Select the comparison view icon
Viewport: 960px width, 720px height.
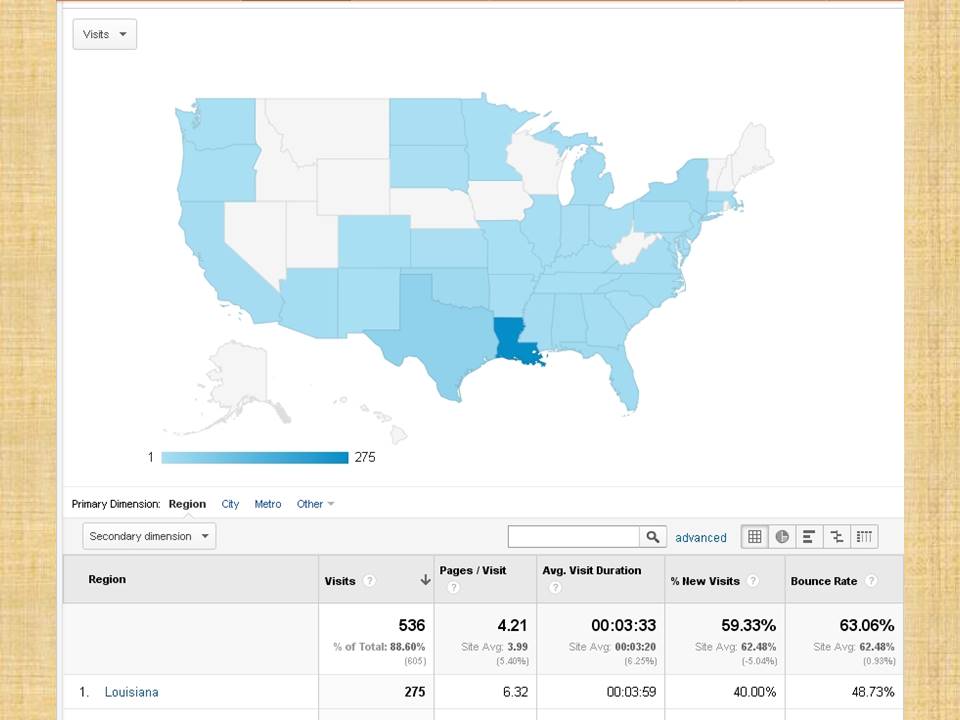(x=837, y=537)
